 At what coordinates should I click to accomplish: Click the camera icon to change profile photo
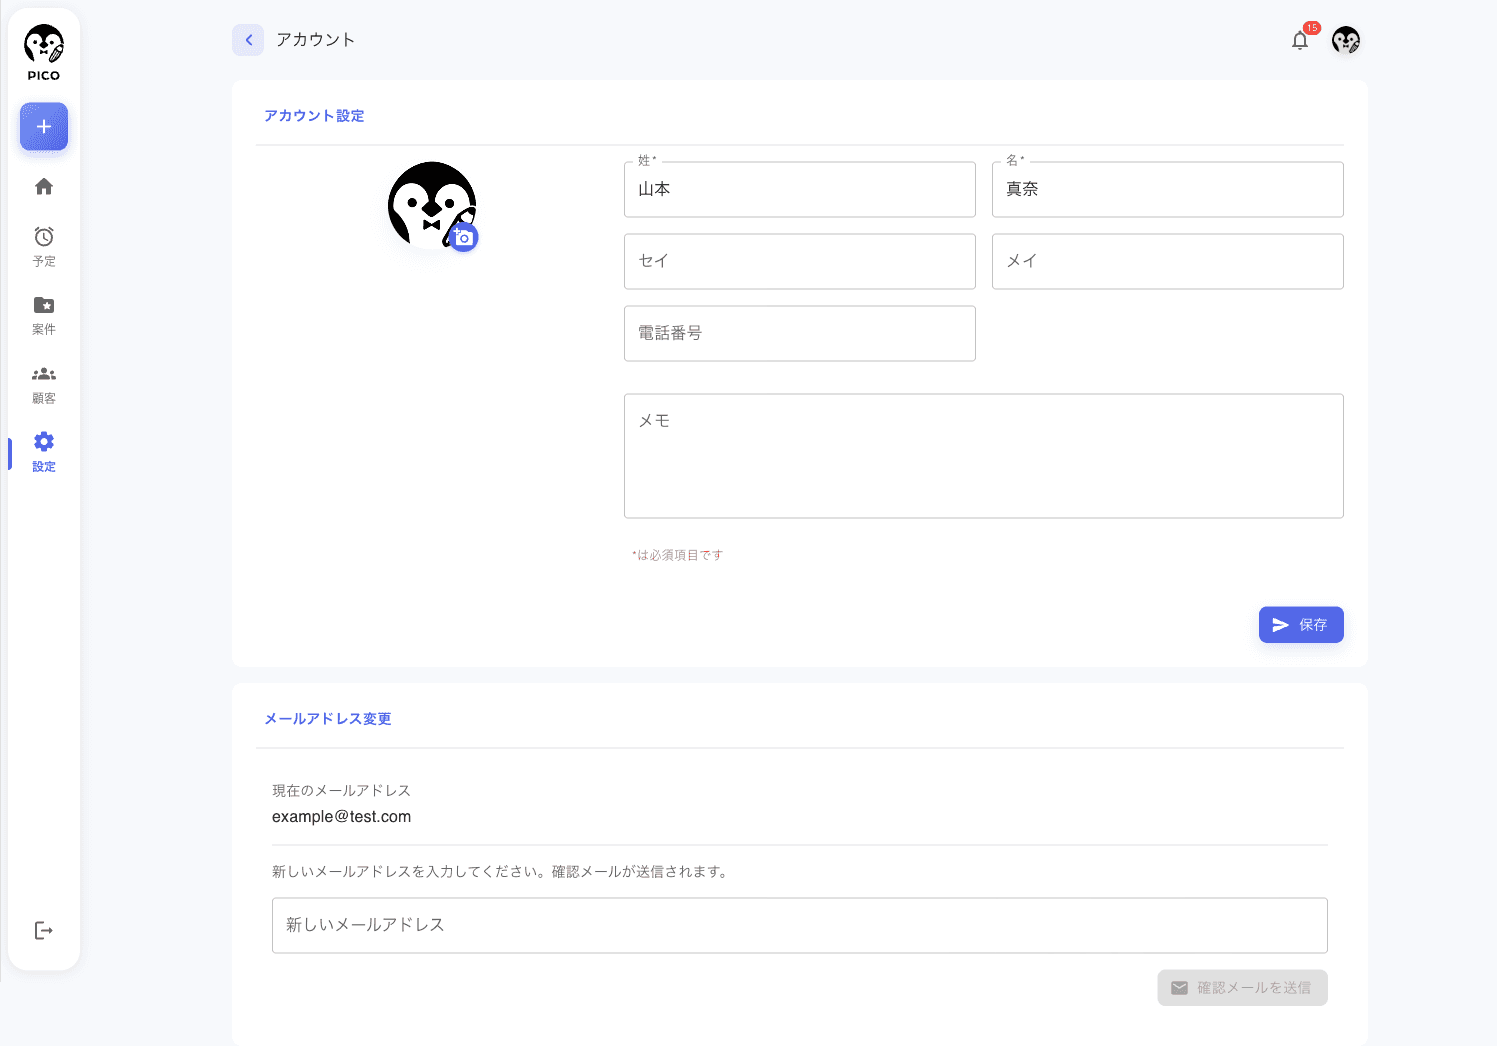pyautogui.click(x=463, y=238)
